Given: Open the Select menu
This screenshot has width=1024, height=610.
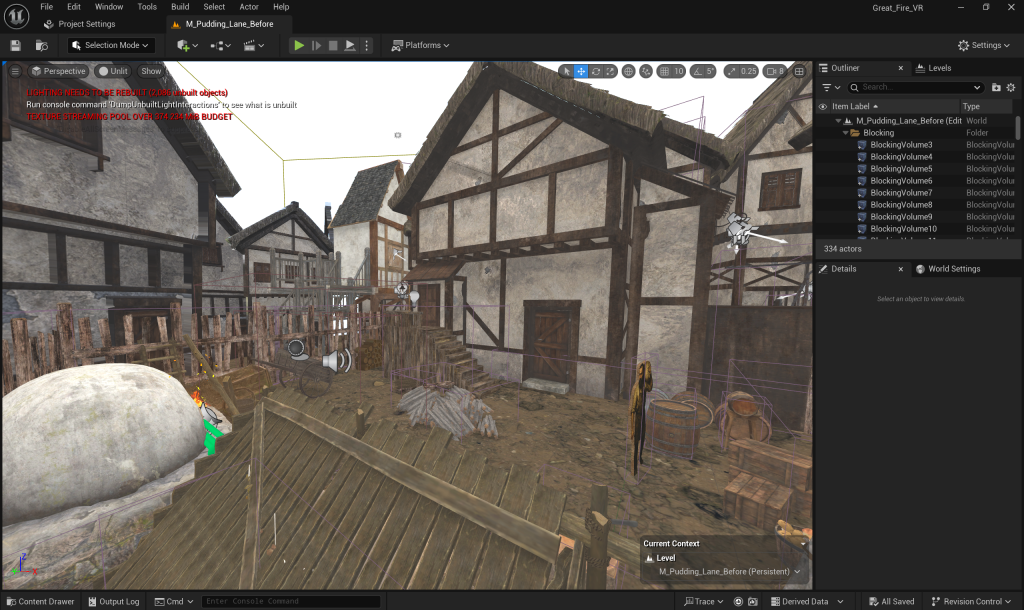Looking at the screenshot, I should 214,7.
